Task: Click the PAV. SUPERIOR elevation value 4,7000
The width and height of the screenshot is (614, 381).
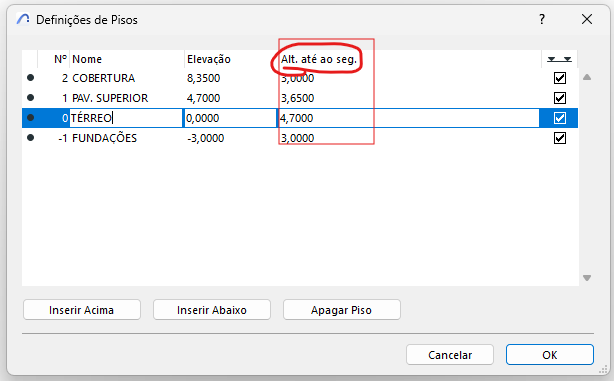Action: pos(203,98)
